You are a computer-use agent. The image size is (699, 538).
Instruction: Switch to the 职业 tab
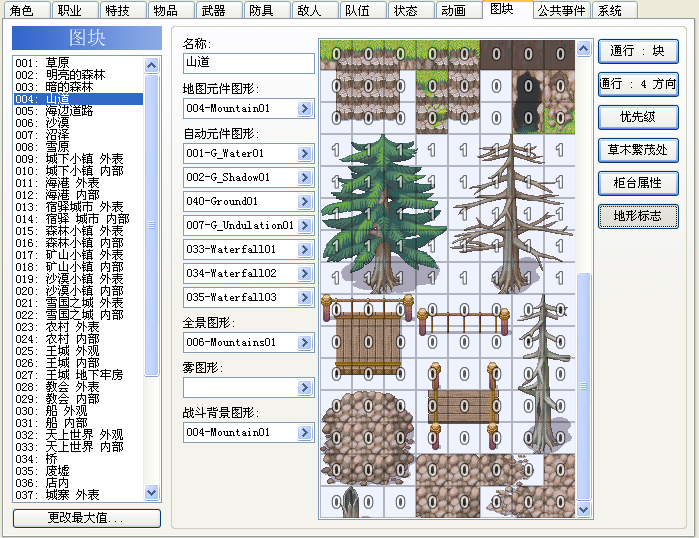coord(74,10)
